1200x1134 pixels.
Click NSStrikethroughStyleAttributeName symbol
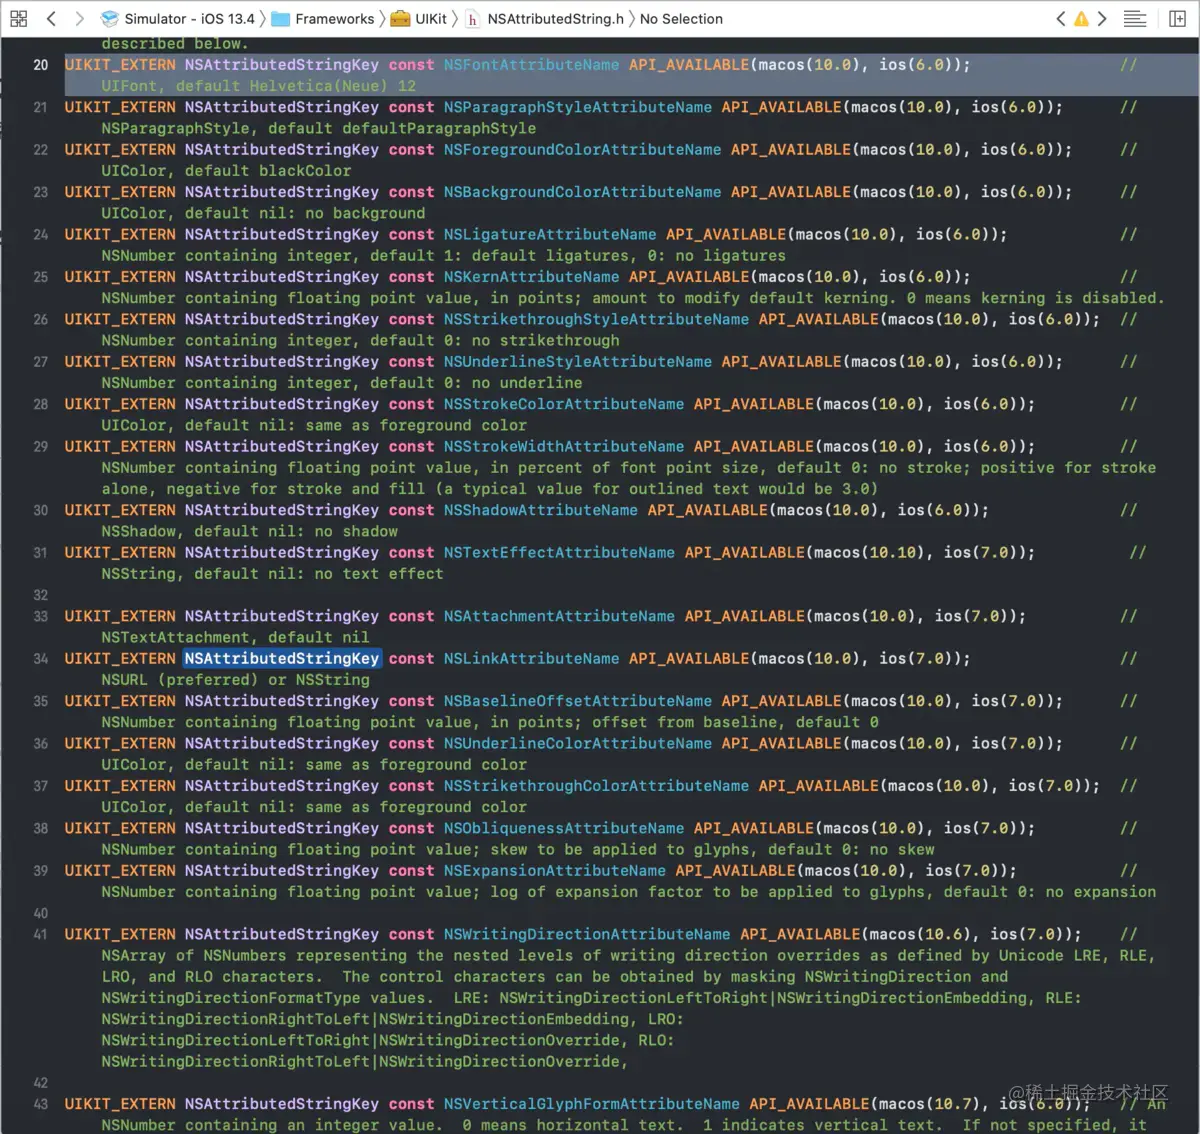(x=596, y=319)
